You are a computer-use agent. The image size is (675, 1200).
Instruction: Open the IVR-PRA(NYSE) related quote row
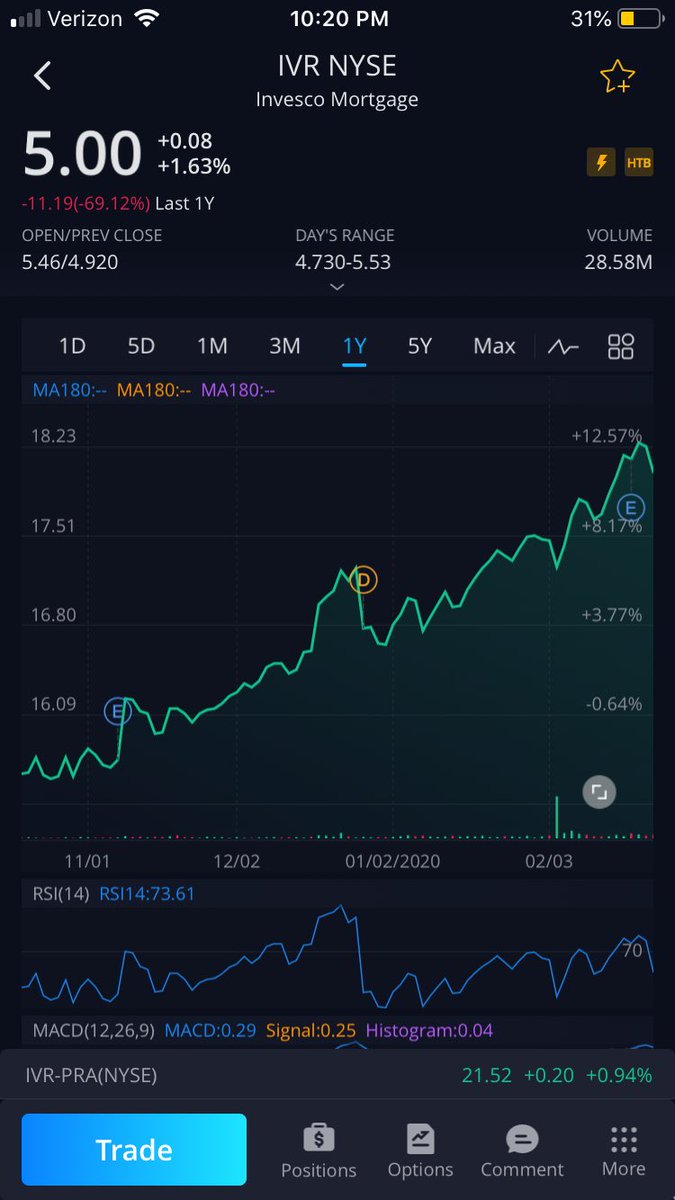(x=337, y=1076)
